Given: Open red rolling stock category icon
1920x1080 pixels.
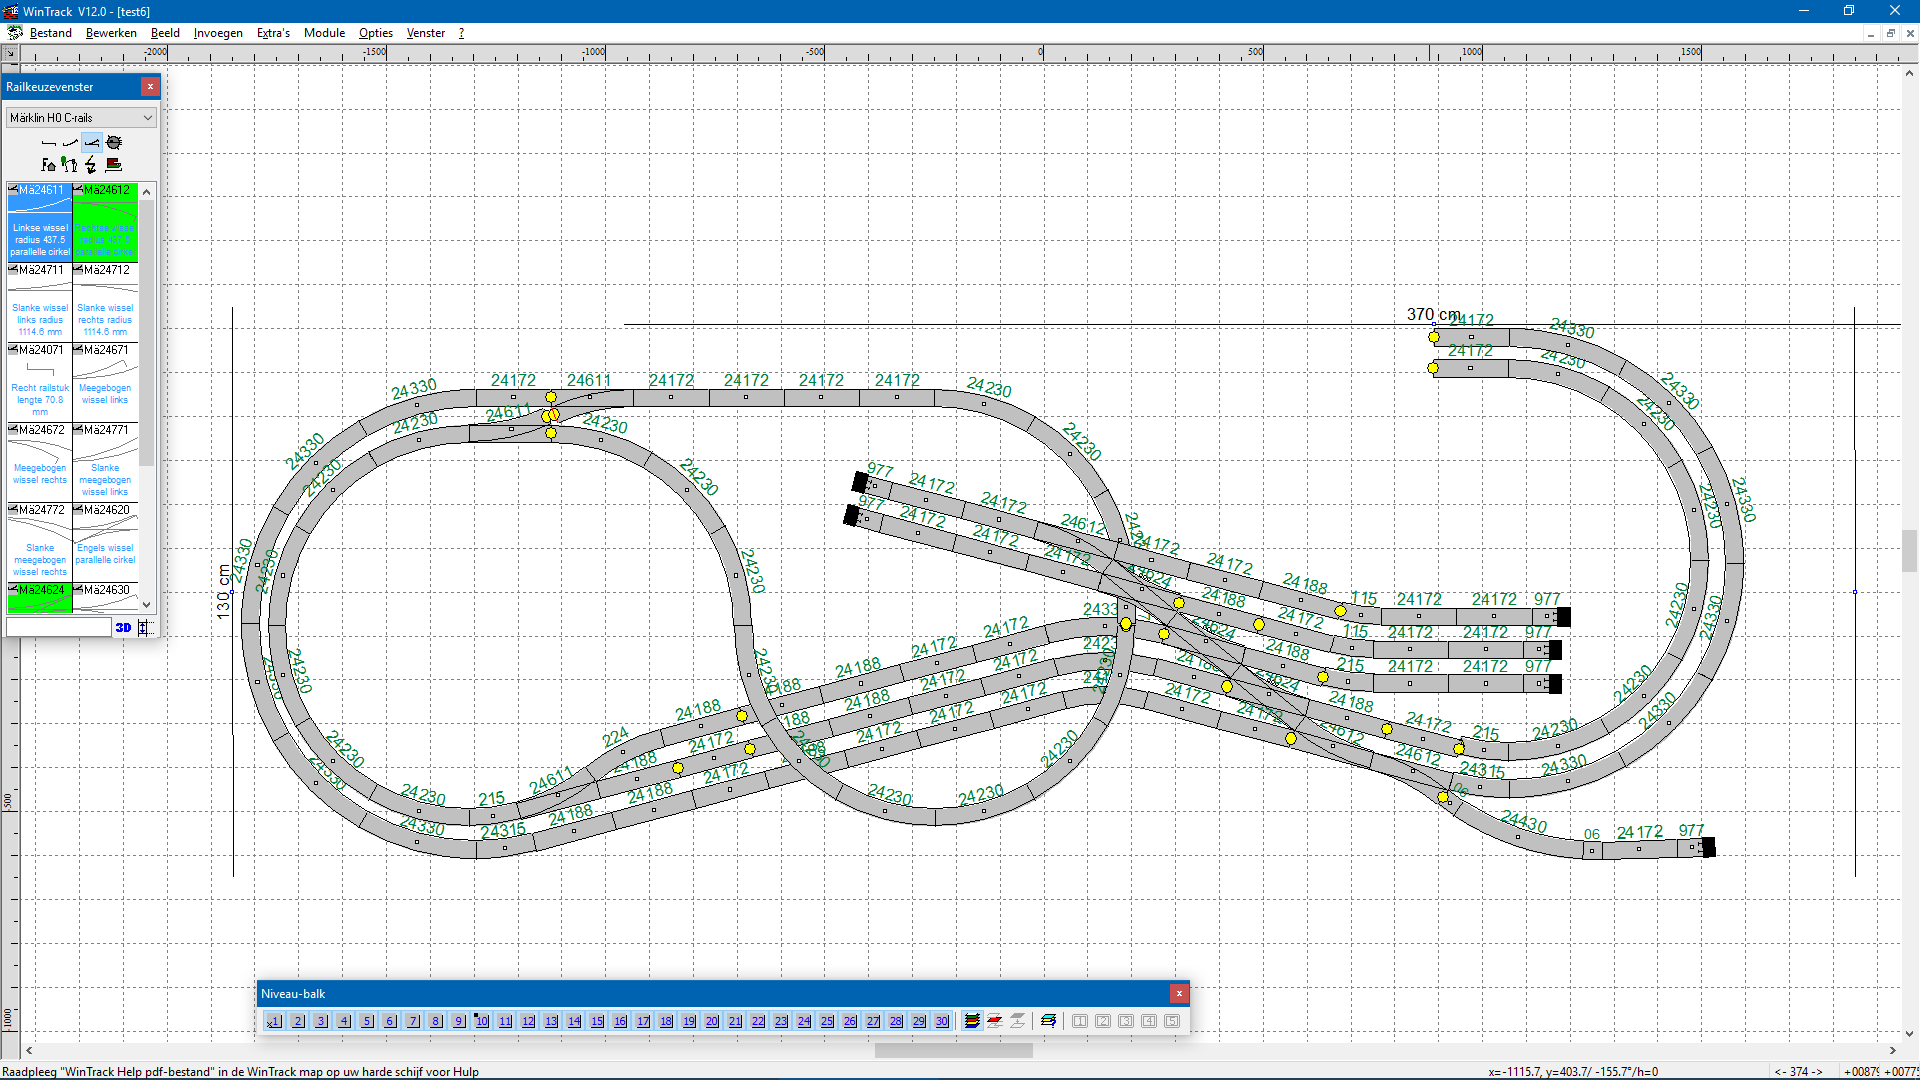Looking at the screenshot, I should pos(114,165).
